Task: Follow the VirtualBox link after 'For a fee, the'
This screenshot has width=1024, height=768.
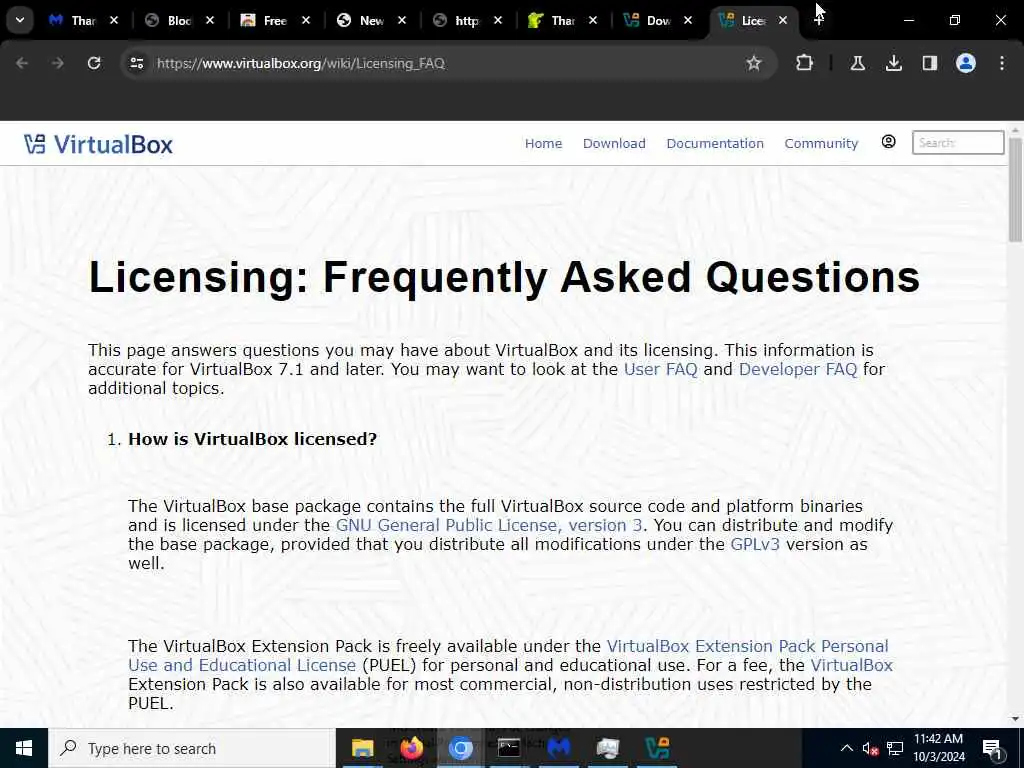Action: 851,665
